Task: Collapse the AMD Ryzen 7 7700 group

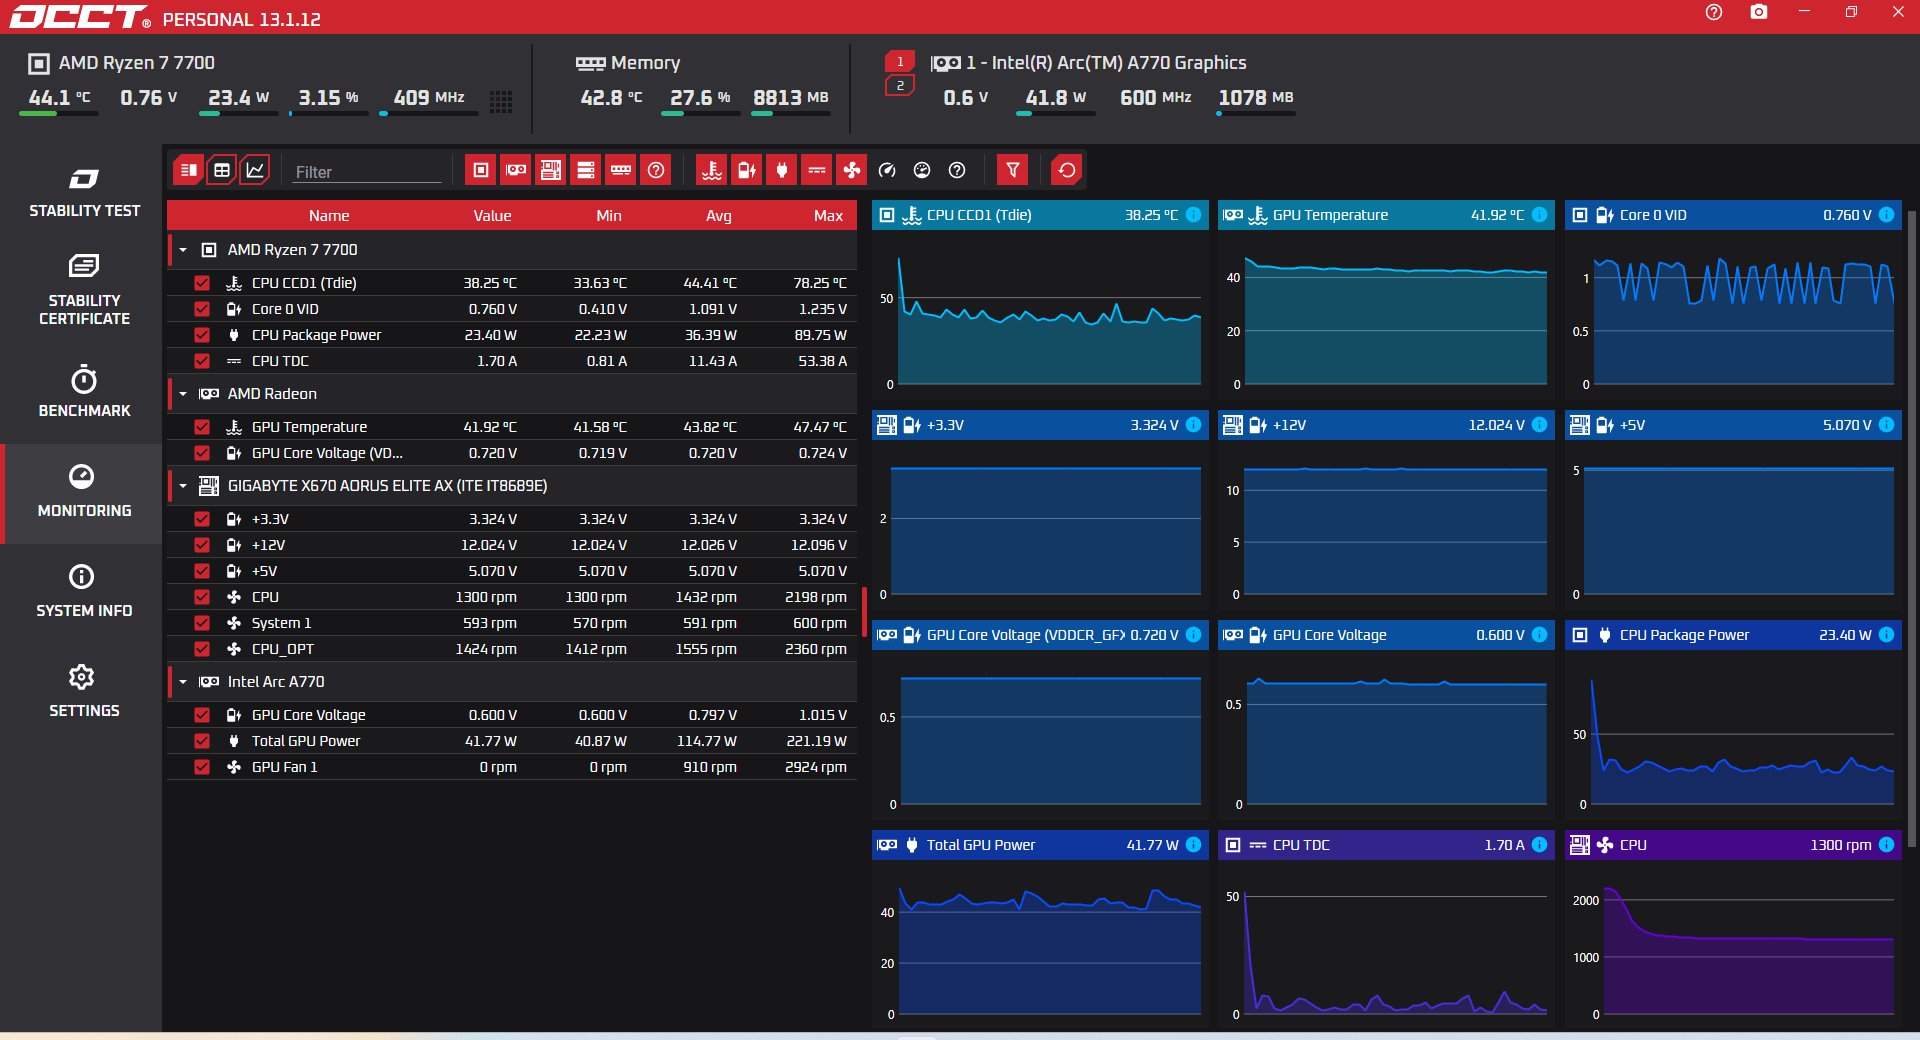Action: point(183,250)
